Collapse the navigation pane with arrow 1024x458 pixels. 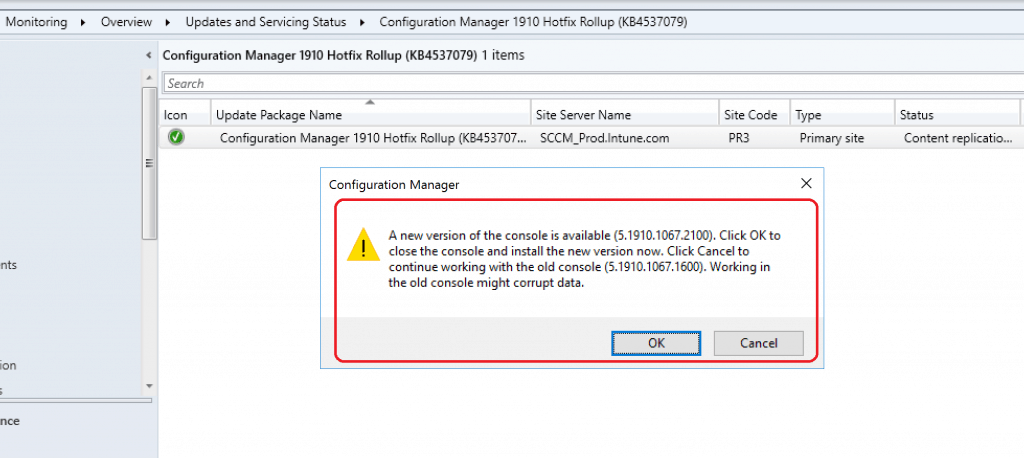149,56
